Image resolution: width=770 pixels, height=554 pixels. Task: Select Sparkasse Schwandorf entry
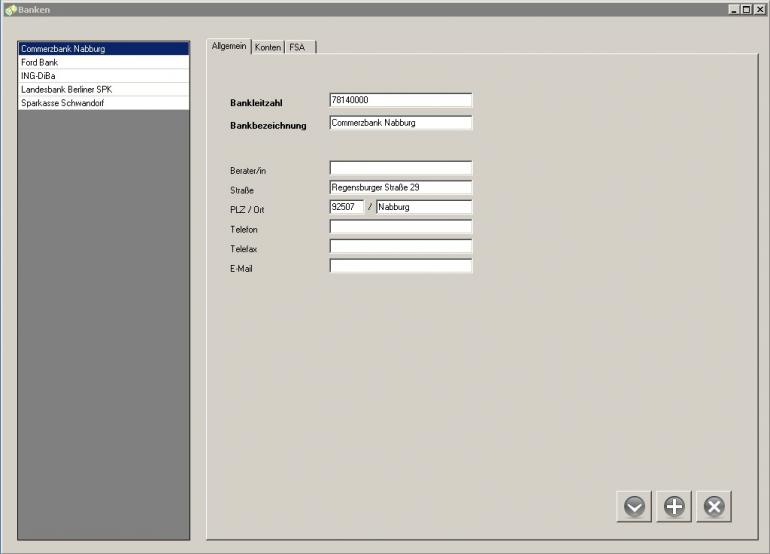click(x=104, y=103)
